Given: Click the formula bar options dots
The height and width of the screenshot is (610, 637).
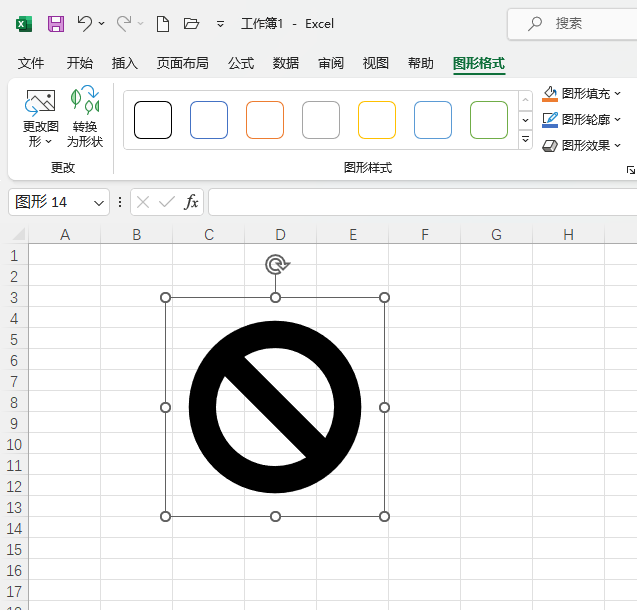Looking at the screenshot, I should click(120, 202).
